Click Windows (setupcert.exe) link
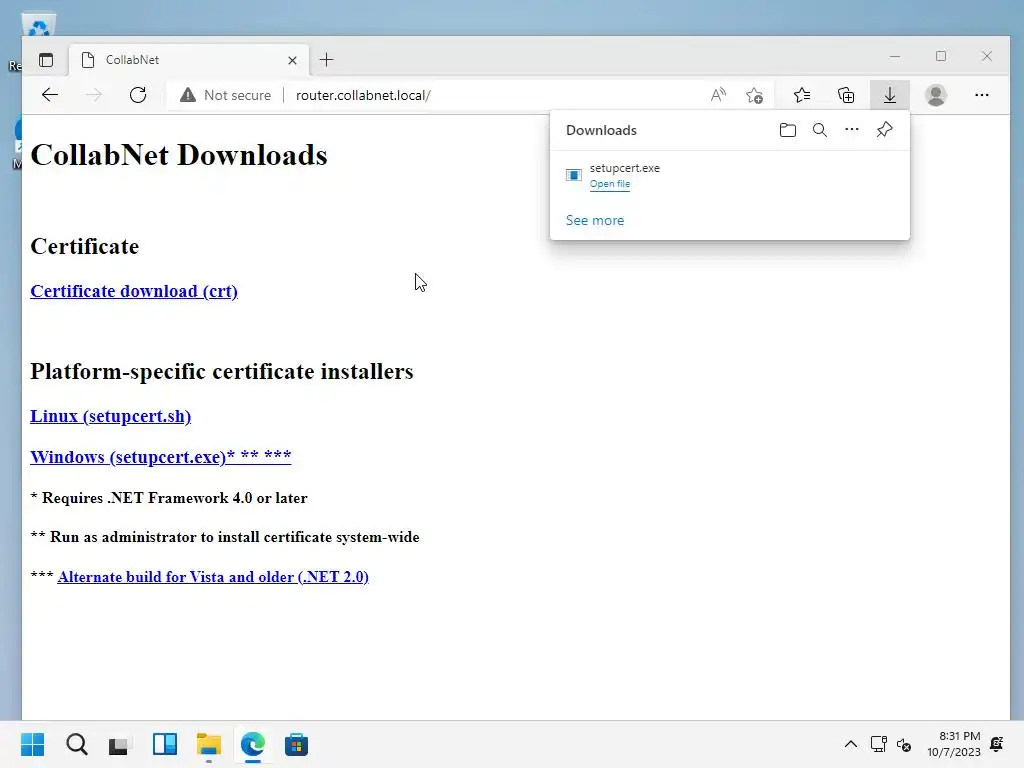This screenshot has height=768, width=1024. 161,456
